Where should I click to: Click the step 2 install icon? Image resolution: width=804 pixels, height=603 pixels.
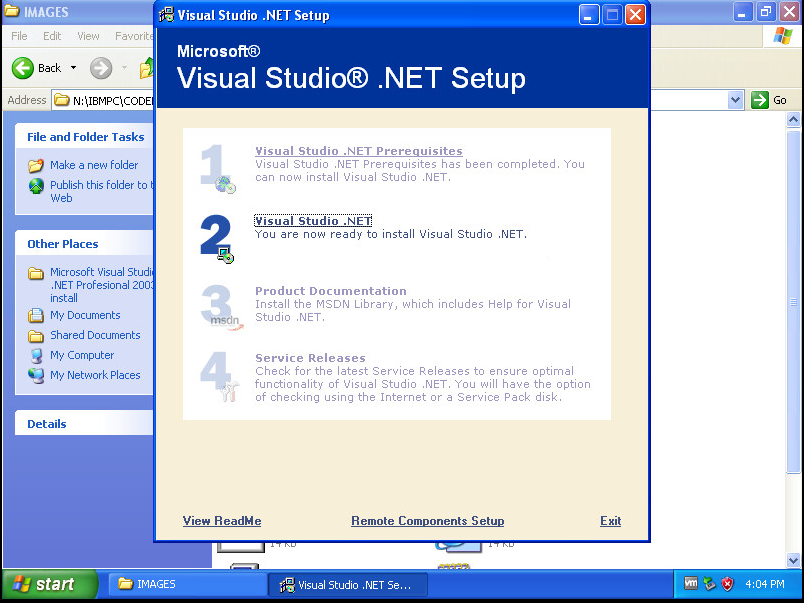216,239
